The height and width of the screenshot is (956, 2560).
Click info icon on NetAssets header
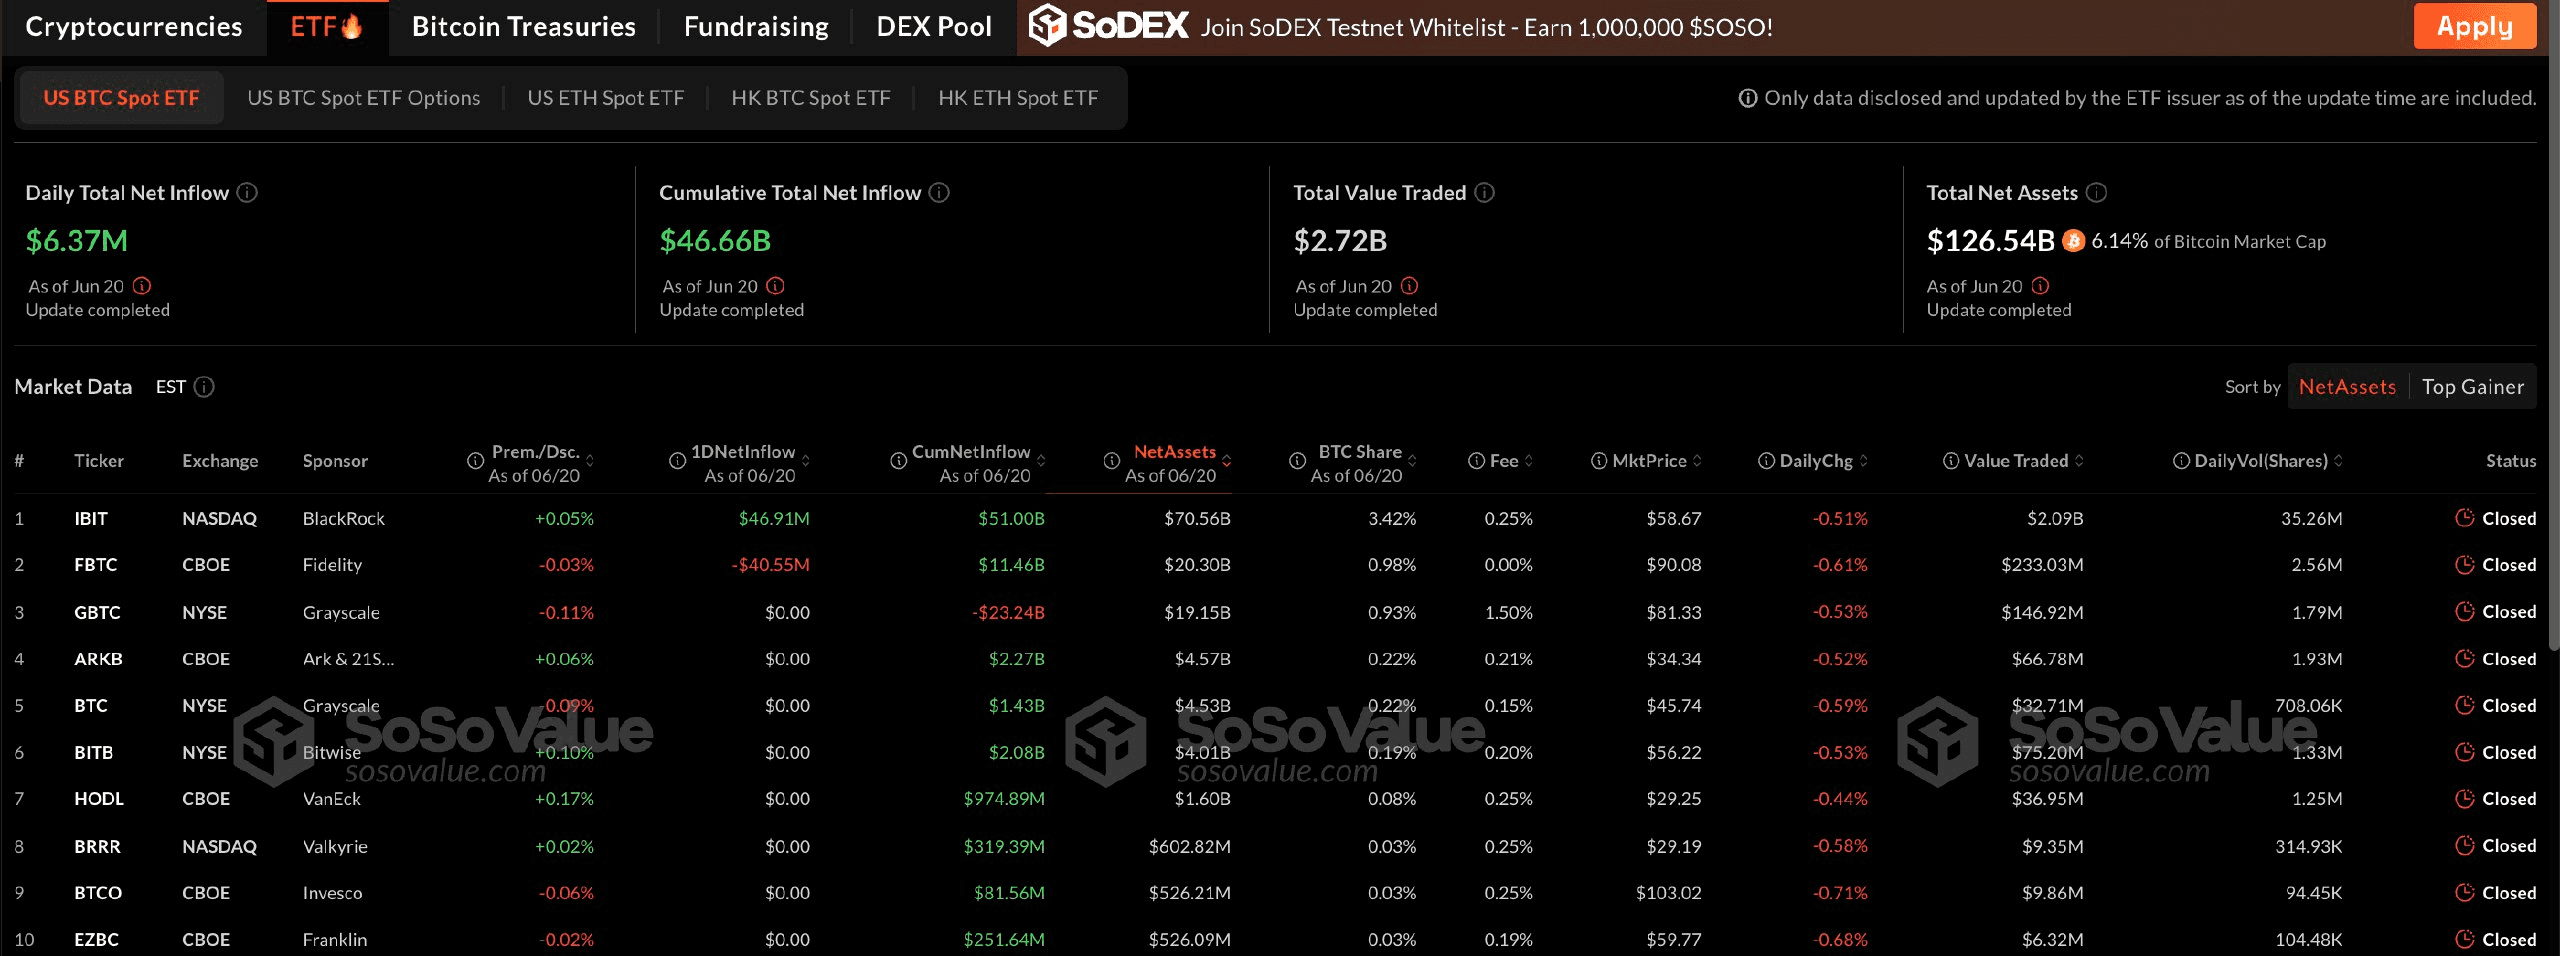1111,461
